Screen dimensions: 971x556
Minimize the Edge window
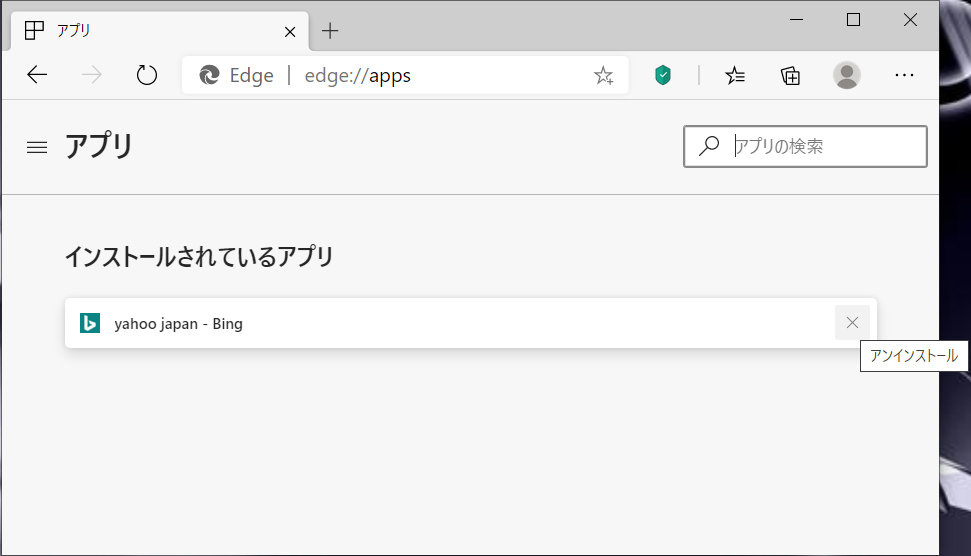[796, 20]
